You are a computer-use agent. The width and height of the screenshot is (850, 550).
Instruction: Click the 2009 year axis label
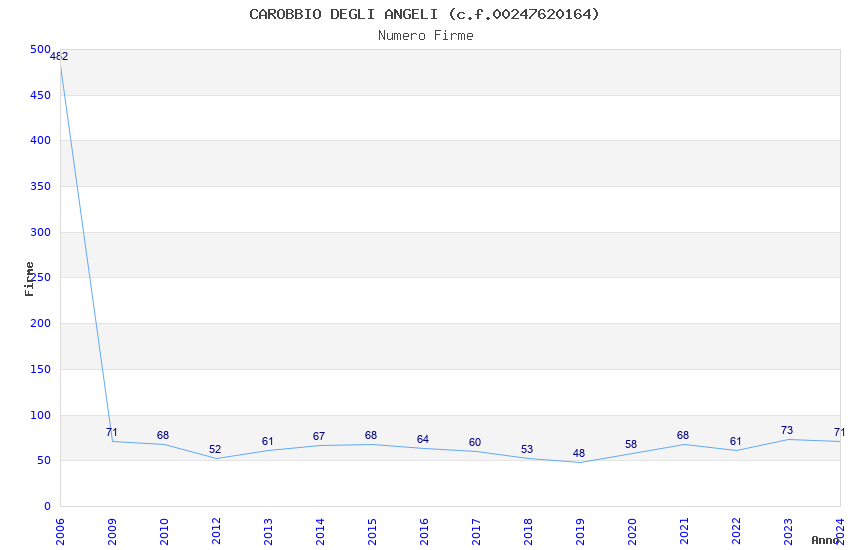(x=112, y=532)
